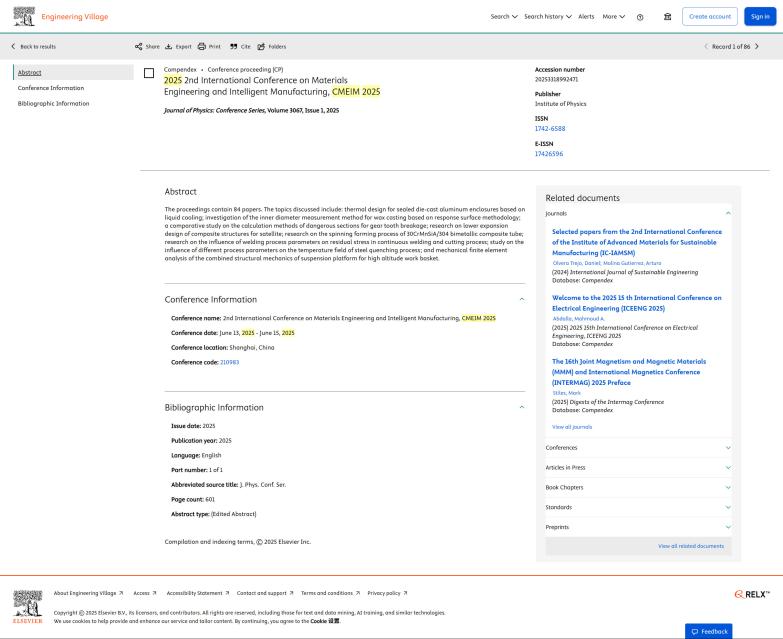Open the Cite quotation icon
Image resolution: width=783 pixels, height=639 pixels.
point(234,46)
